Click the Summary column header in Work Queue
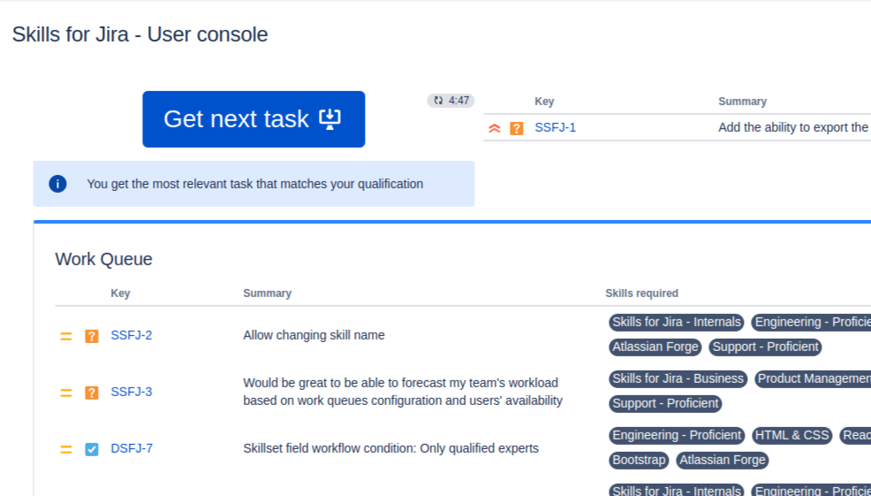 point(267,293)
